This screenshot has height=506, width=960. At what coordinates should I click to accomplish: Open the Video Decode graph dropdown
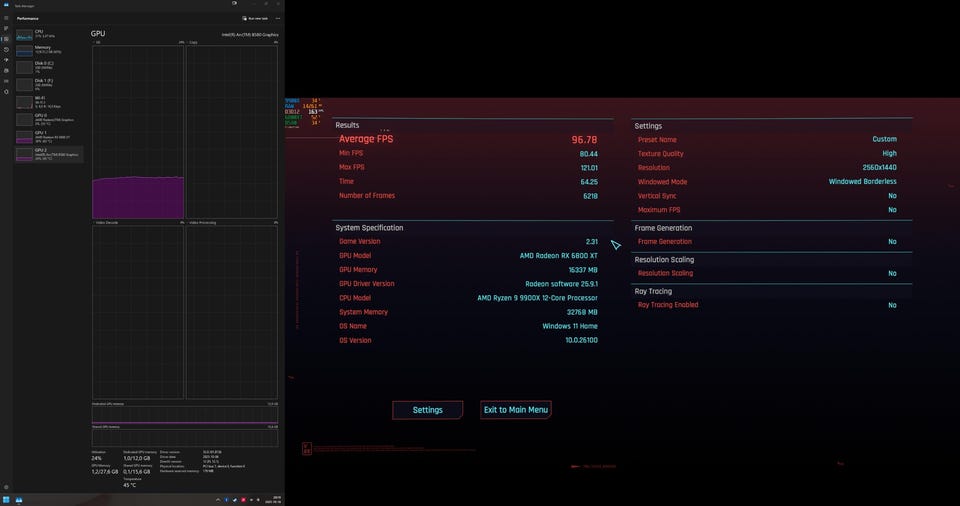pos(105,222)
